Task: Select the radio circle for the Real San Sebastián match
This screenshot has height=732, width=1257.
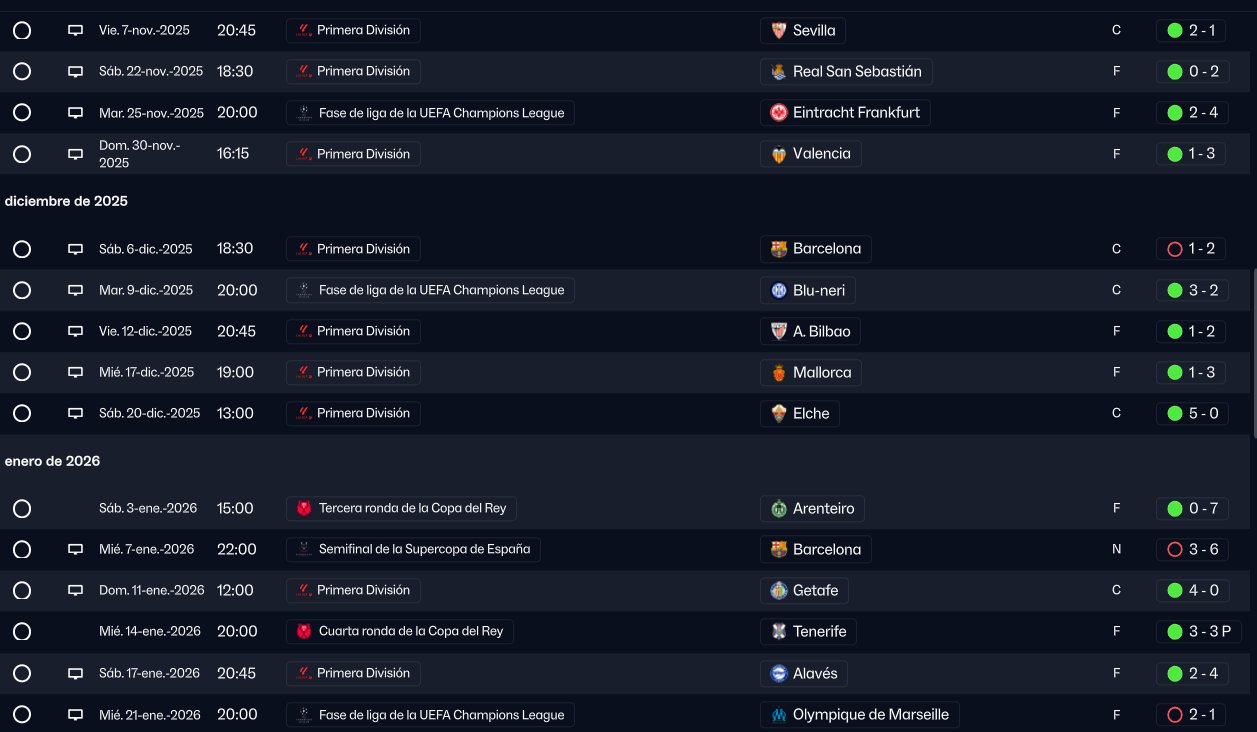Action: click(x=22, y=72)
